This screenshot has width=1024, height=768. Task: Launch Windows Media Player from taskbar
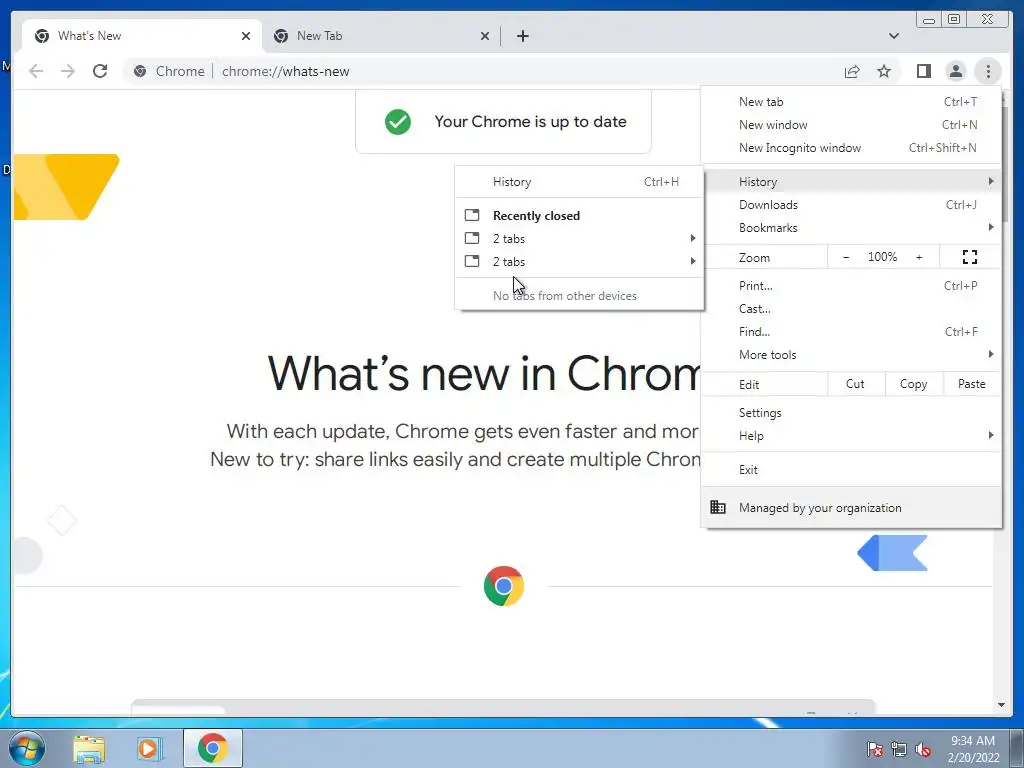point(149,749)
